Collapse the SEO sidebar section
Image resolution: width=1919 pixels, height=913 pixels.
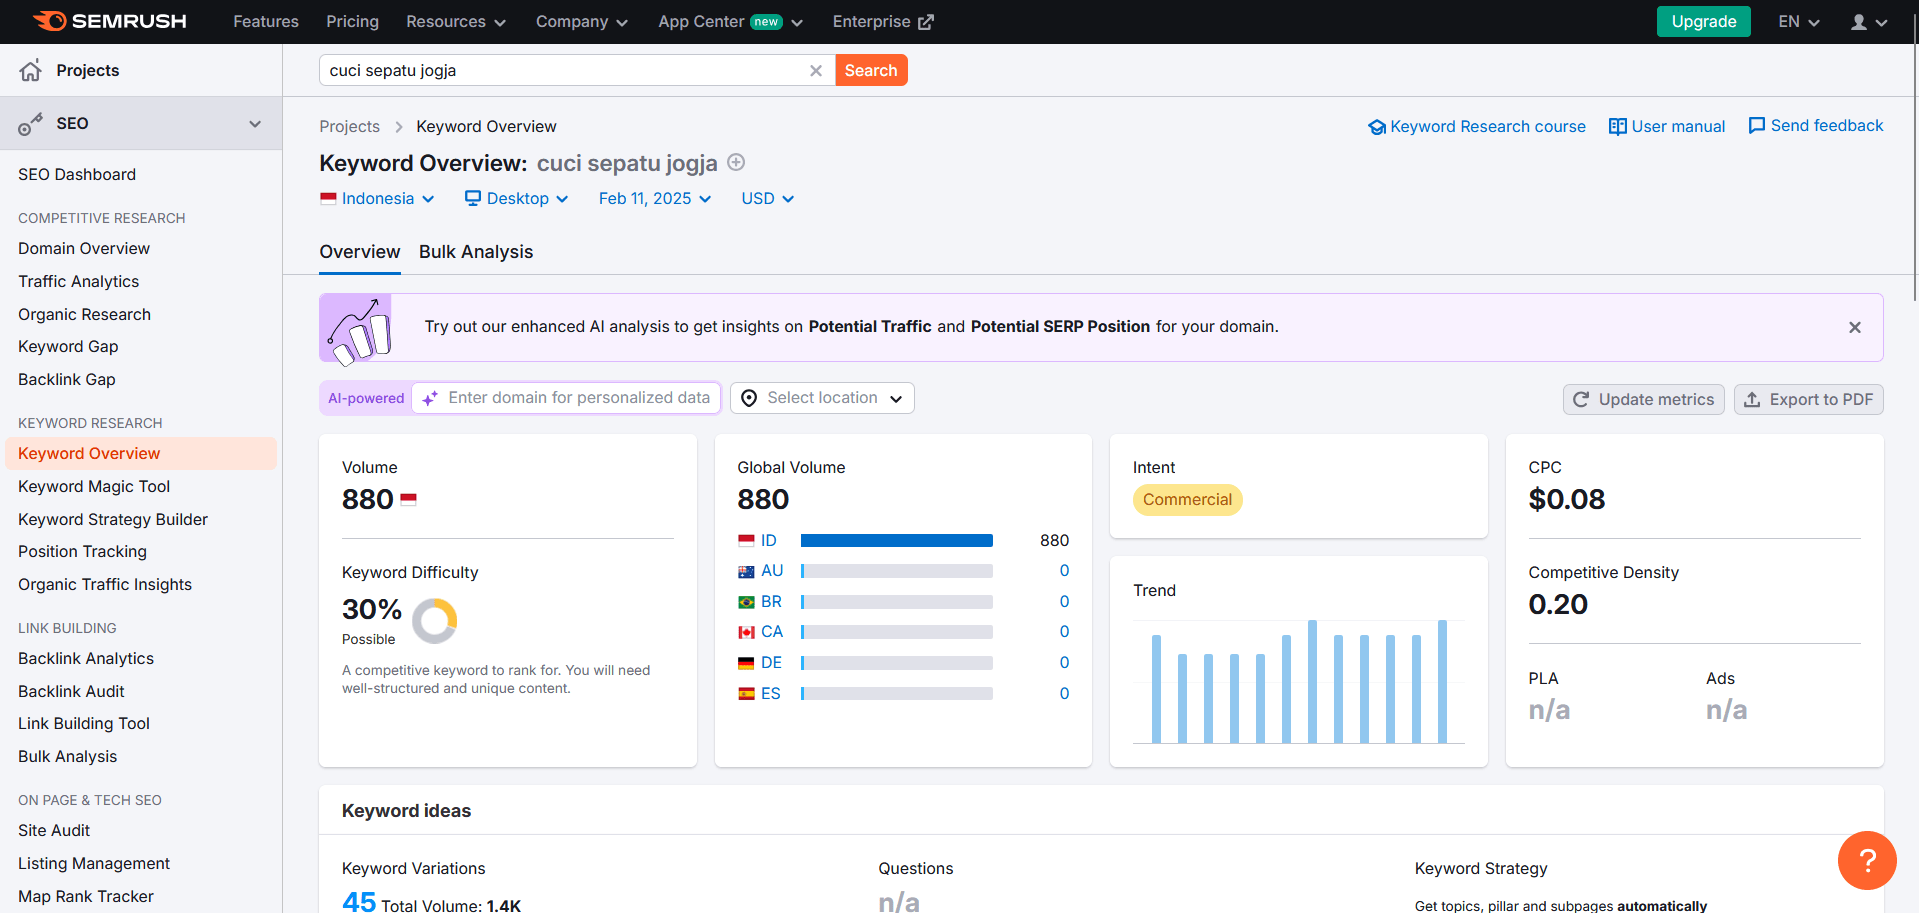coord(255,124)
